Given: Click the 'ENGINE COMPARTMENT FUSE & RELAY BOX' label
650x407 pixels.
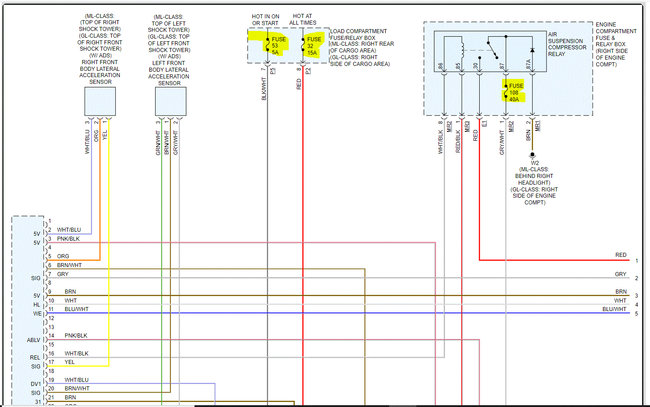Looking at the screenshot, I should 616,44.
